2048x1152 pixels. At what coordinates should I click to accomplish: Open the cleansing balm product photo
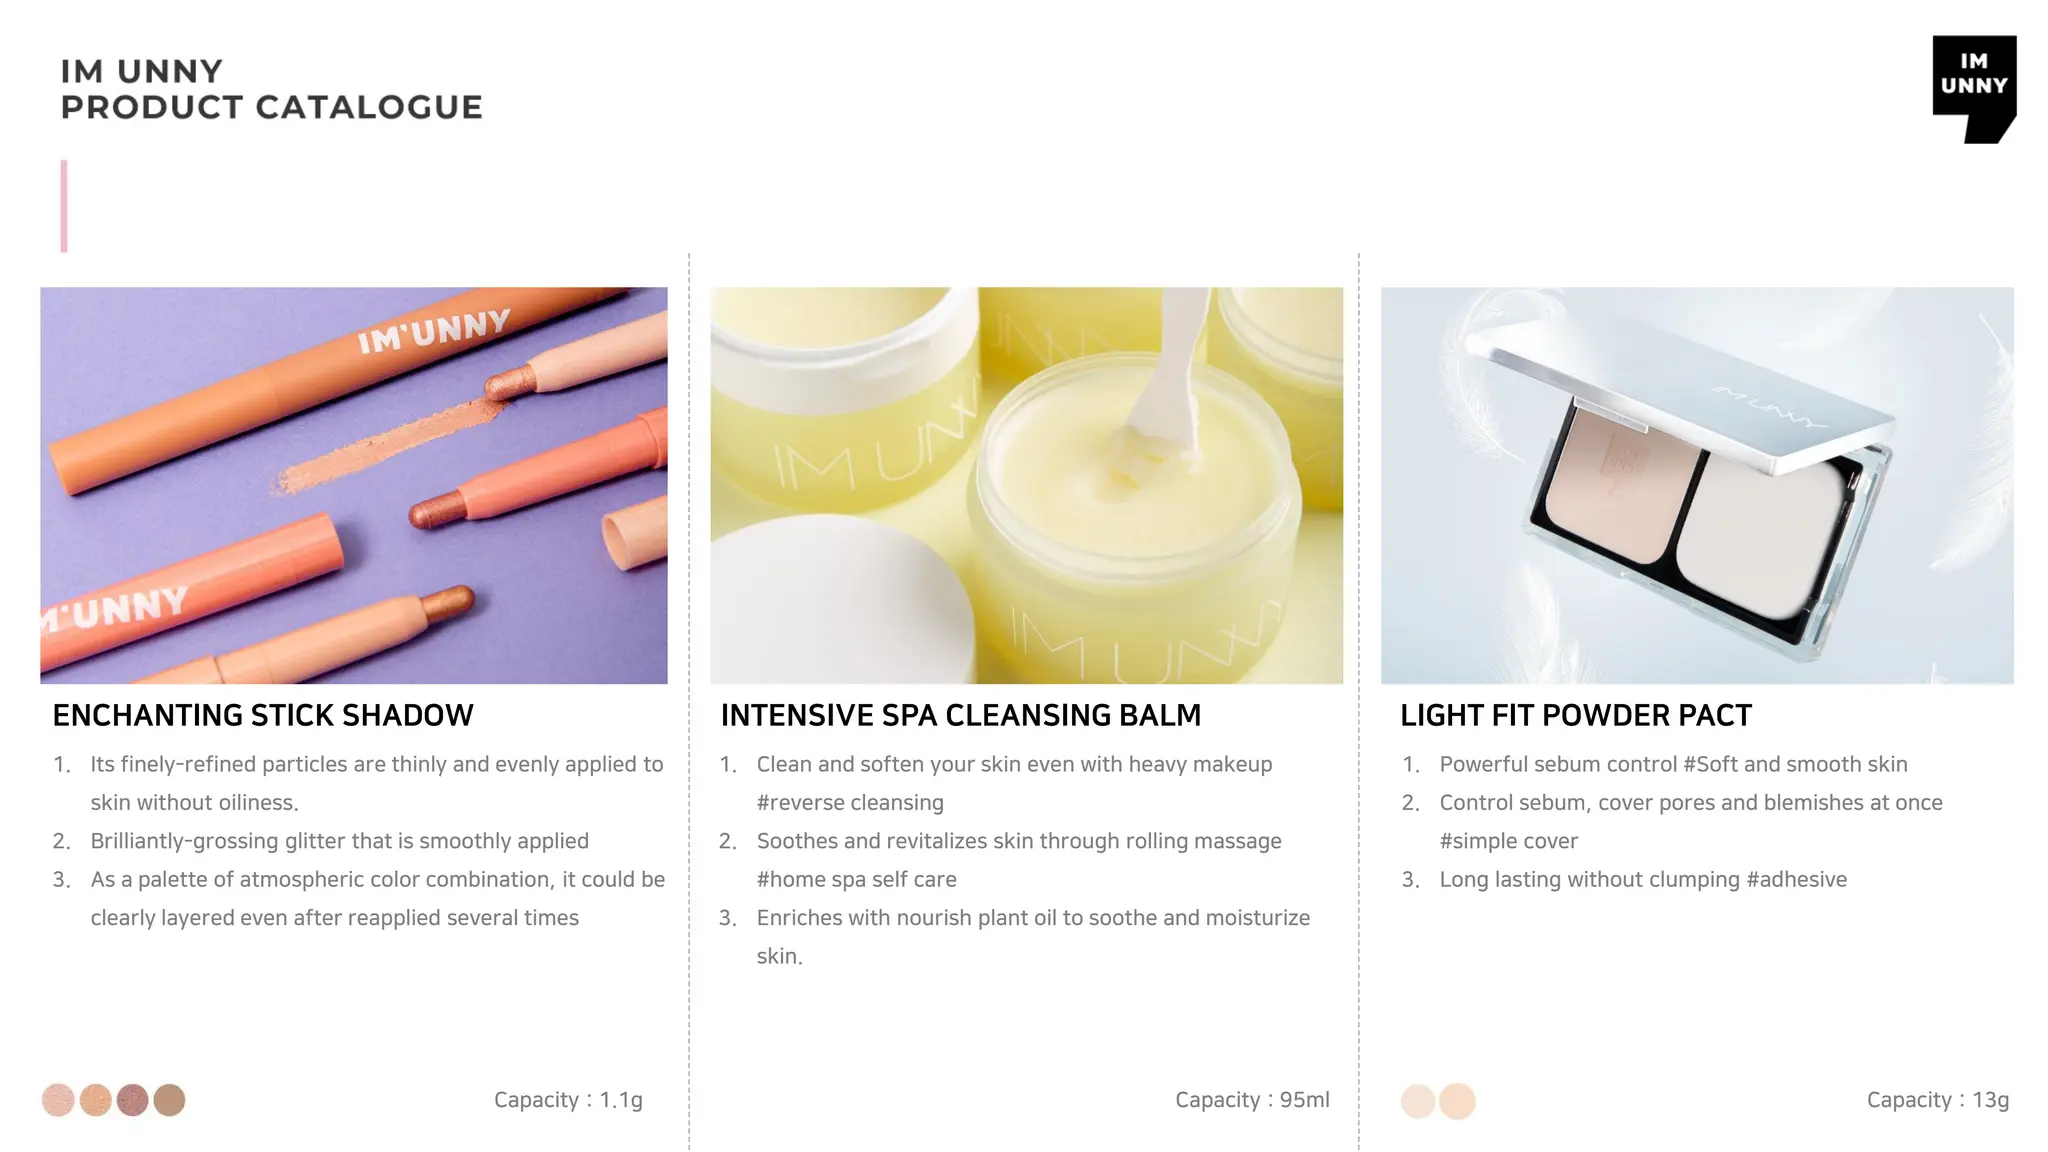(1026, 485)
